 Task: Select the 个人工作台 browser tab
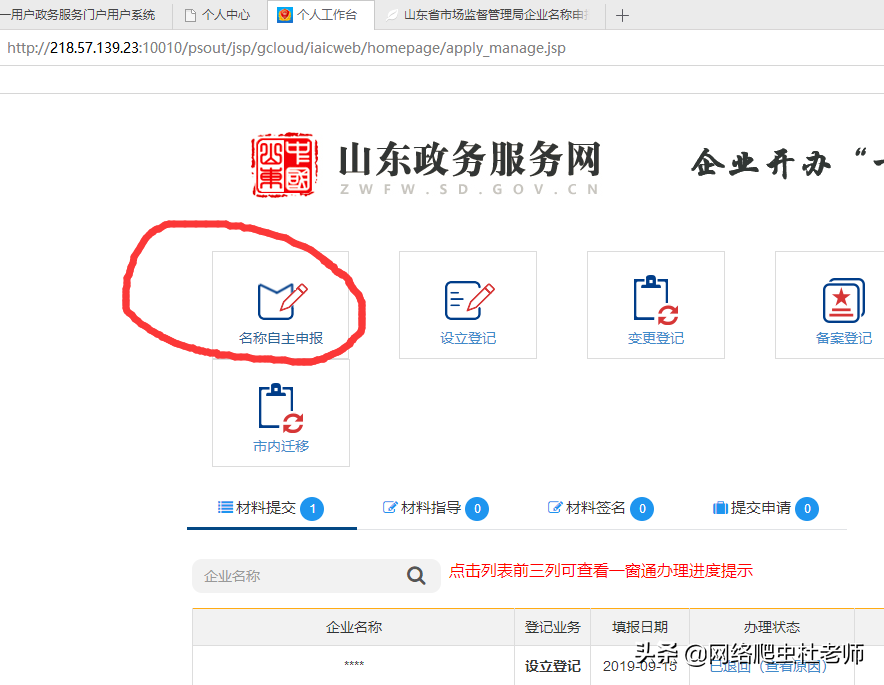[320, 15]
